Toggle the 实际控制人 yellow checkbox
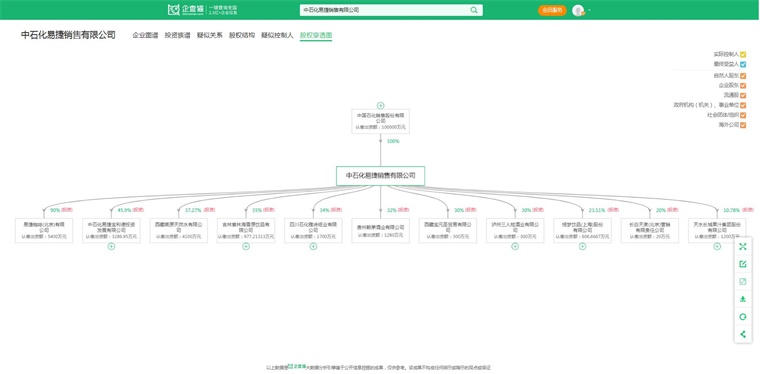The width and height of the screenshot is (760, 374). coord(743,54)
